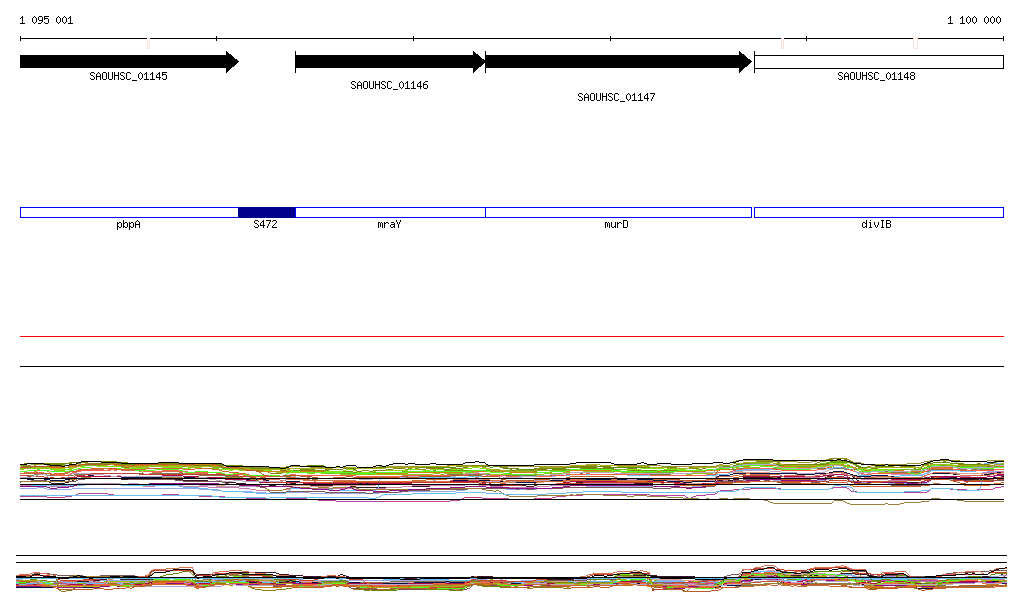The image size is (1024, 611).
Task: Click the mraY gene name label
Action: pos(389,225)
